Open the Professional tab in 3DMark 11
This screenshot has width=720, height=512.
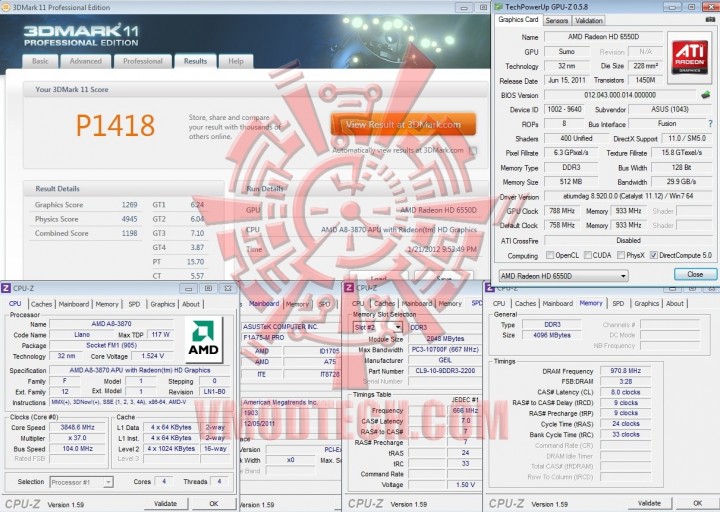pos(143,61)
